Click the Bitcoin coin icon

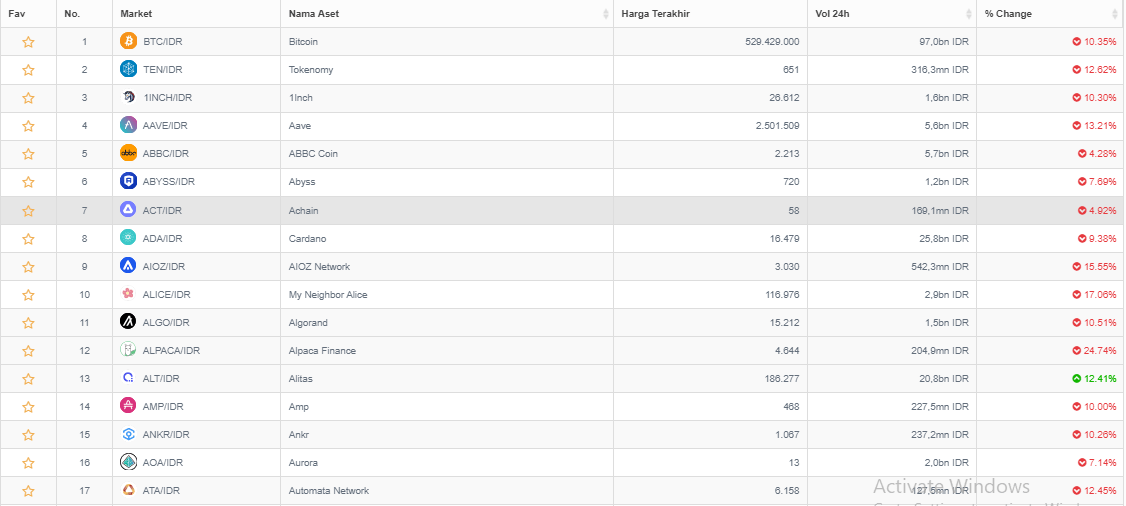[x=128, y=41]
